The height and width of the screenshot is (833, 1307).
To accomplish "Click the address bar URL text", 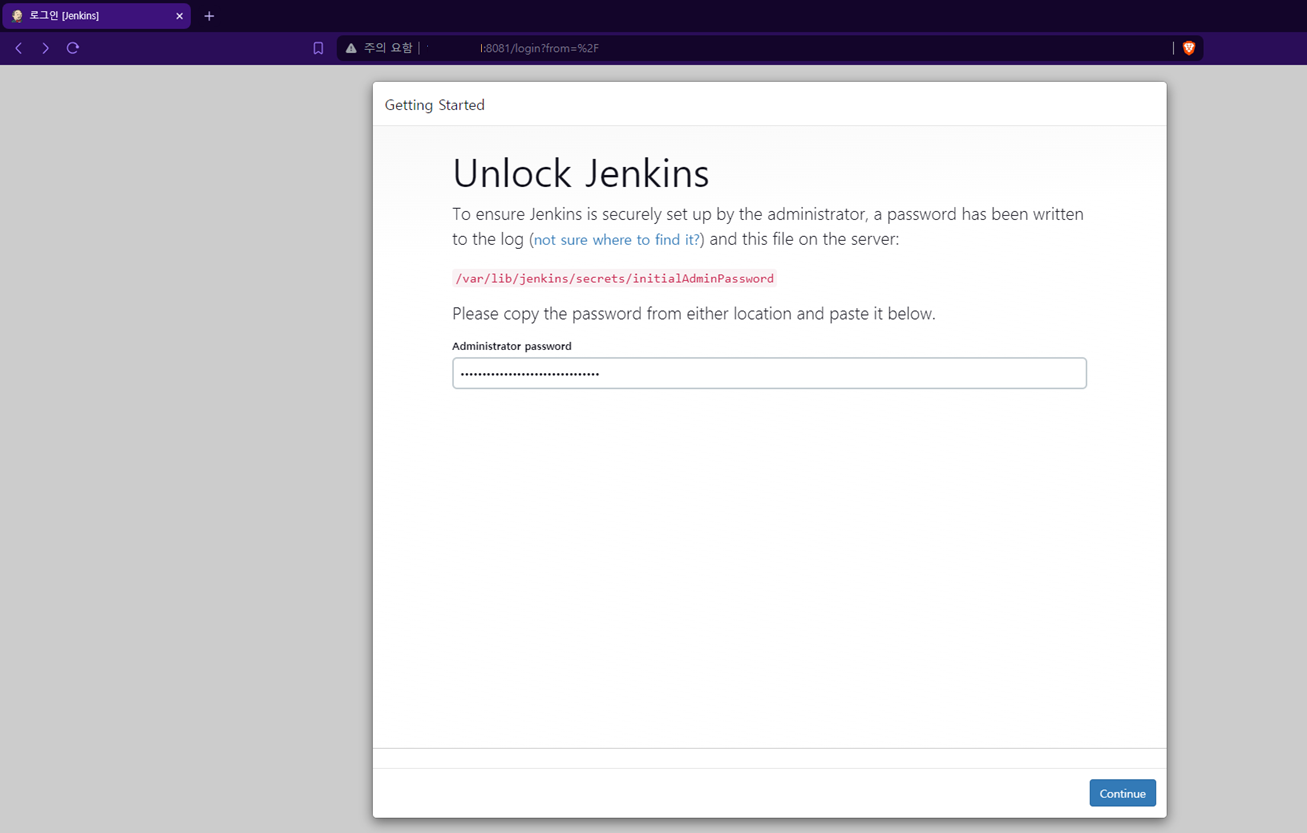I will [539, 48].
